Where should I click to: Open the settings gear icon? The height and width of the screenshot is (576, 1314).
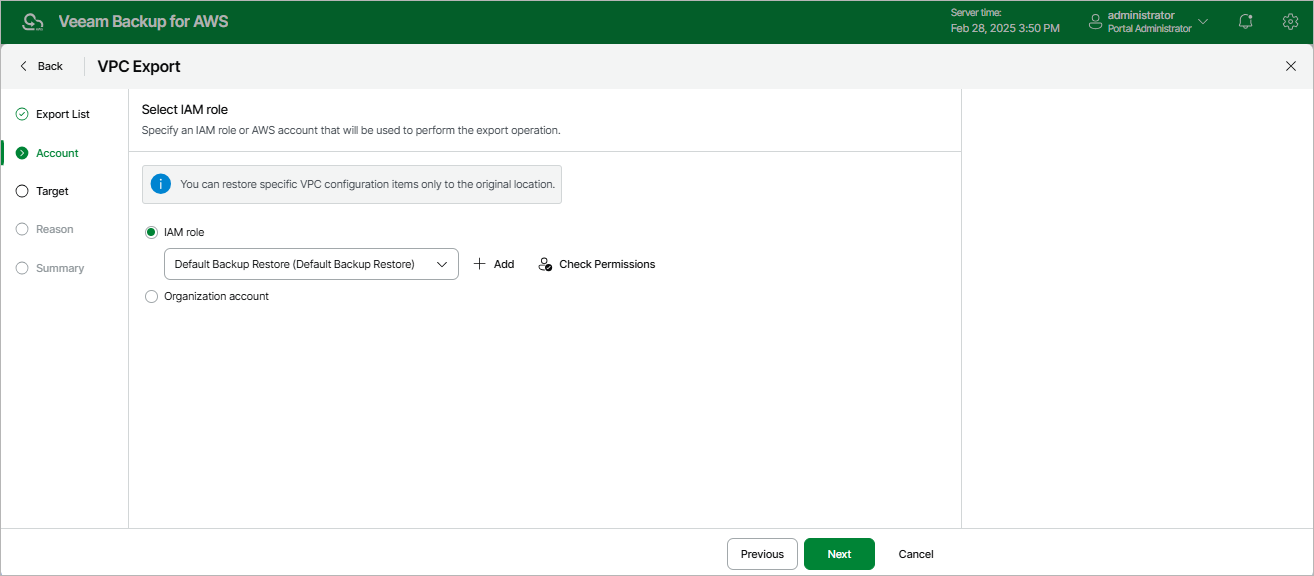tap(1289, 22)
